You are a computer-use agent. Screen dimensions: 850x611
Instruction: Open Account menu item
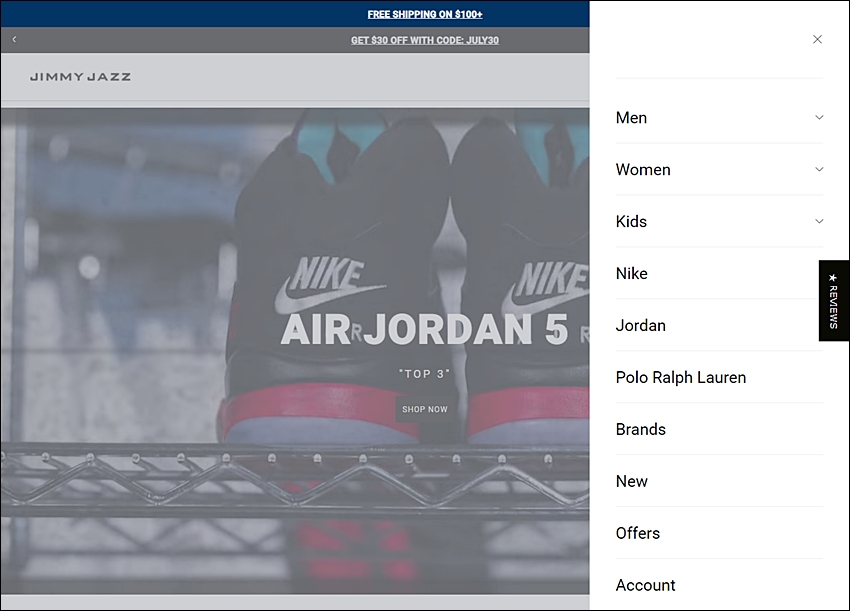646,586
